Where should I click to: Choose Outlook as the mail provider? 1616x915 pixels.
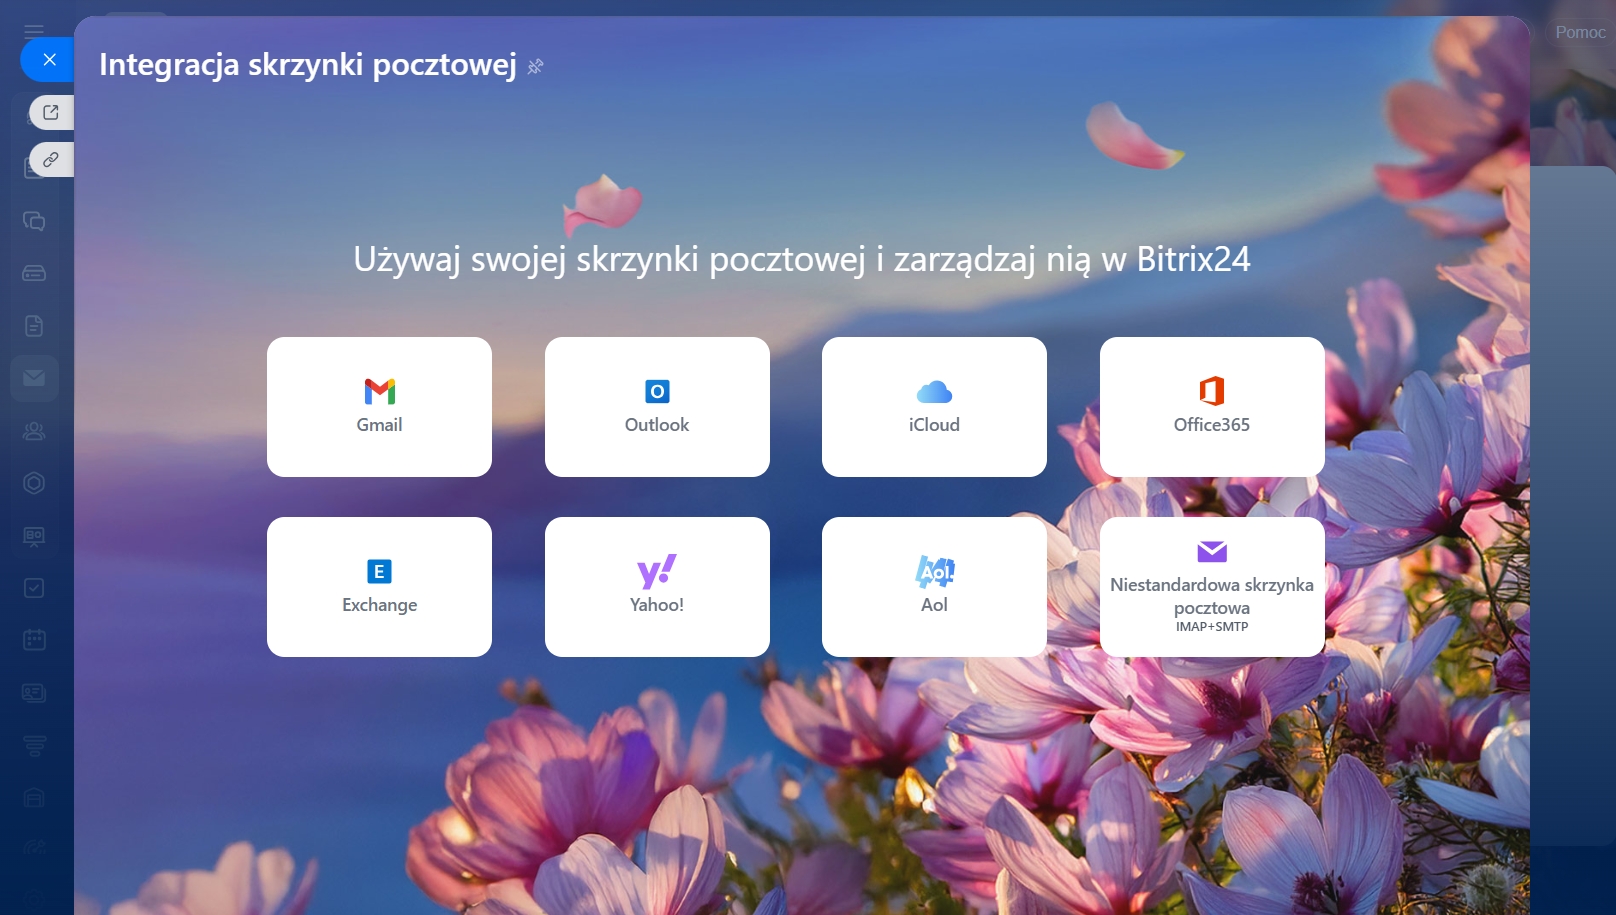pos(657,407)
